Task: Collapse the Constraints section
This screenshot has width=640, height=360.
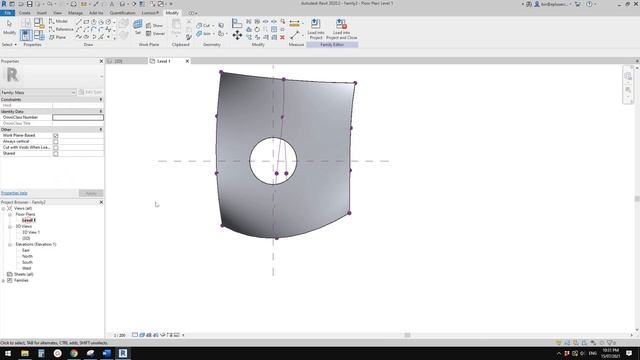Action: point(101,100)
